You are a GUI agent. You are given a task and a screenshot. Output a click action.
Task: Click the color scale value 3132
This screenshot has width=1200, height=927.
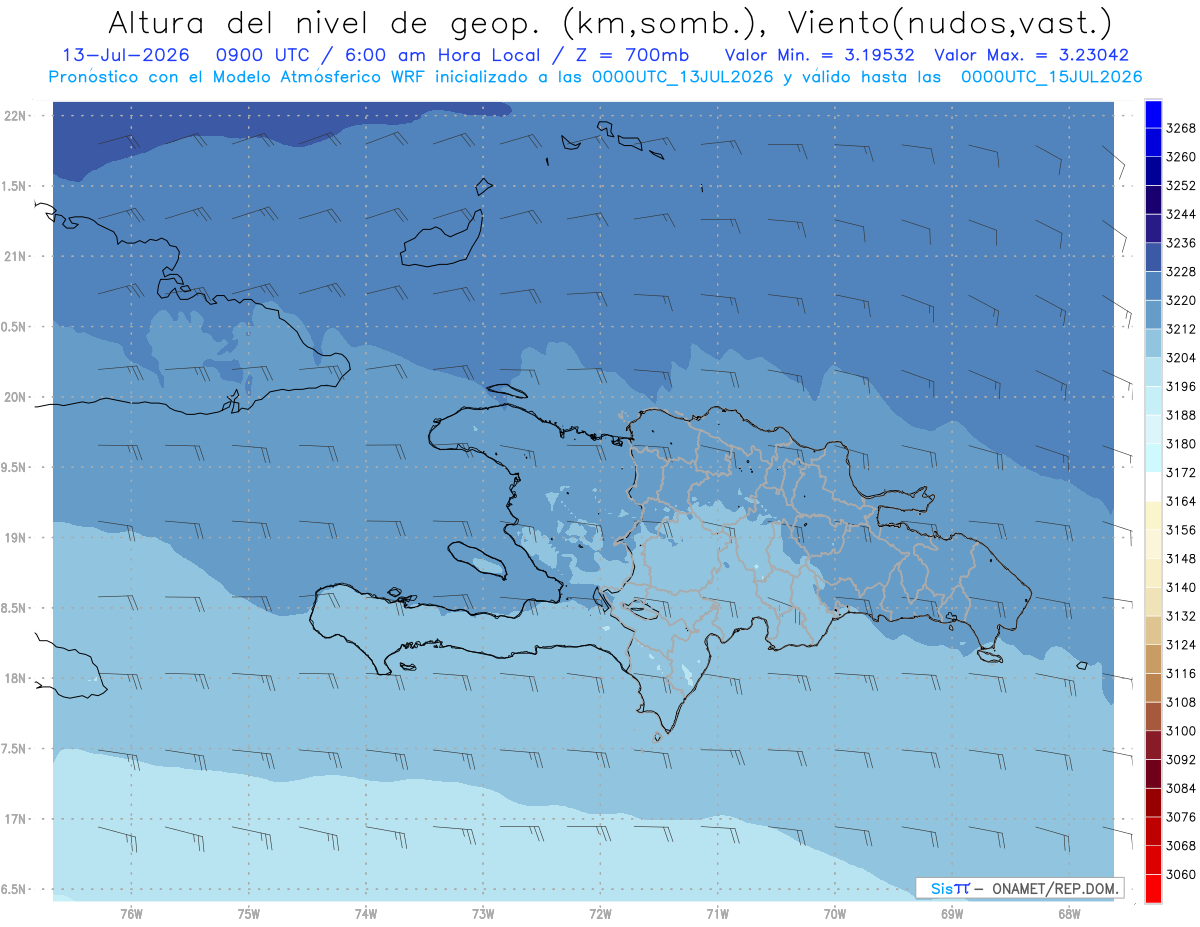1180,616
